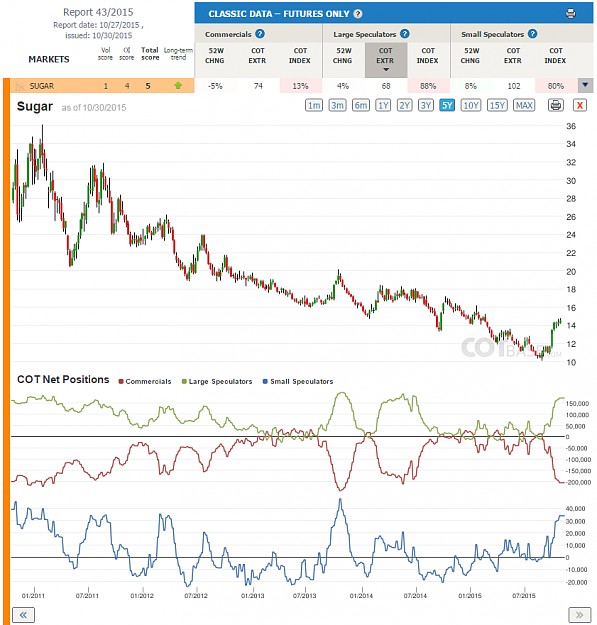Close the Sugar chart with the red X
This screenshot has width=597, height=625.
pyautogui.click(x=580, y=105)
